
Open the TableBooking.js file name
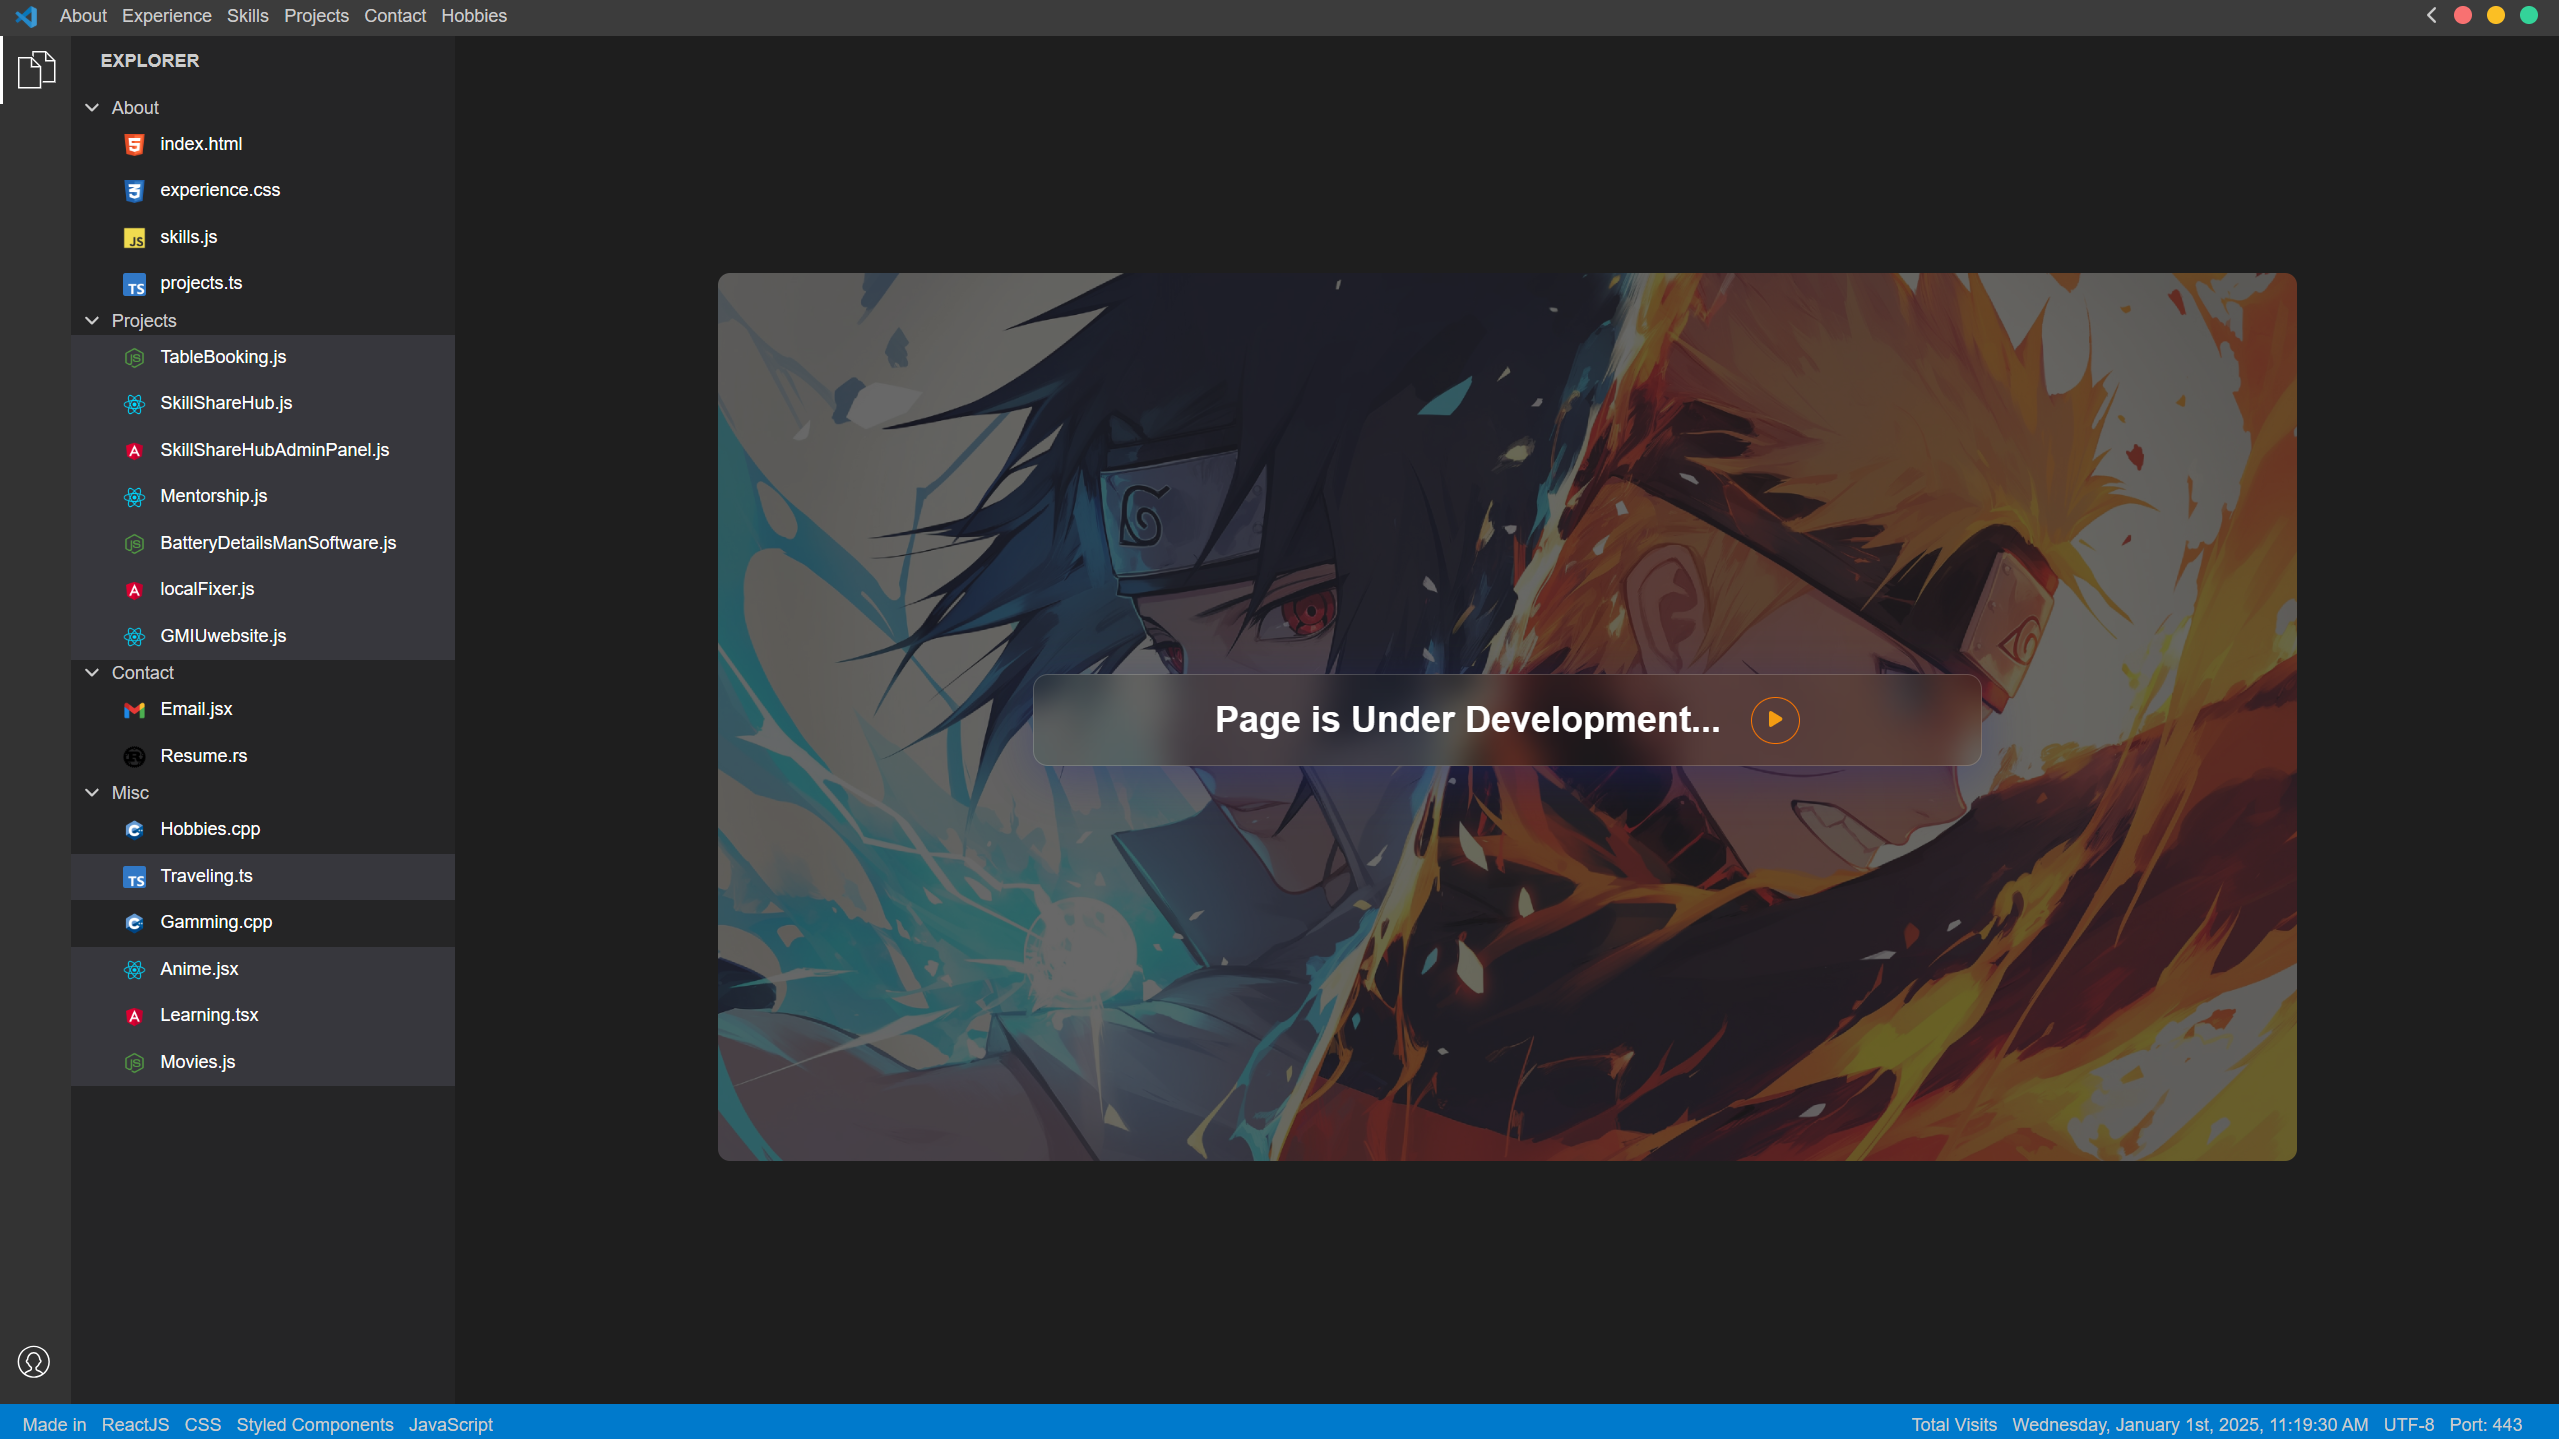click(223, 357)
